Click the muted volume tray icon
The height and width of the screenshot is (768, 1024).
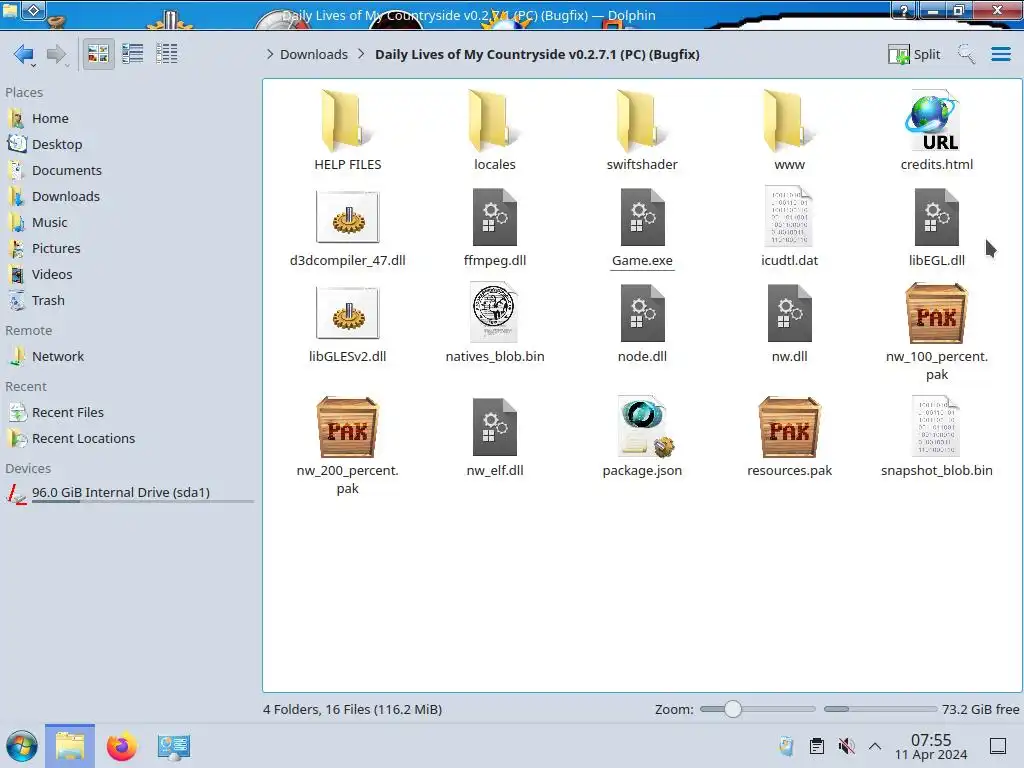click(x=846, y=746)
